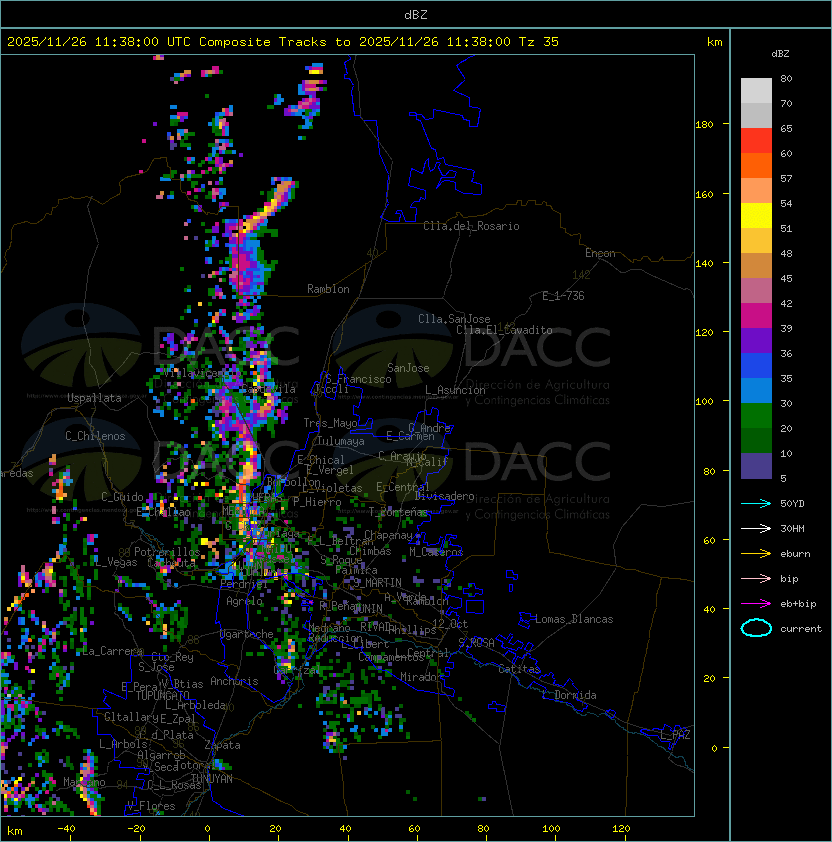Click the 'V_Flores' map label
The image size is (832, 842).
point(151,807)
